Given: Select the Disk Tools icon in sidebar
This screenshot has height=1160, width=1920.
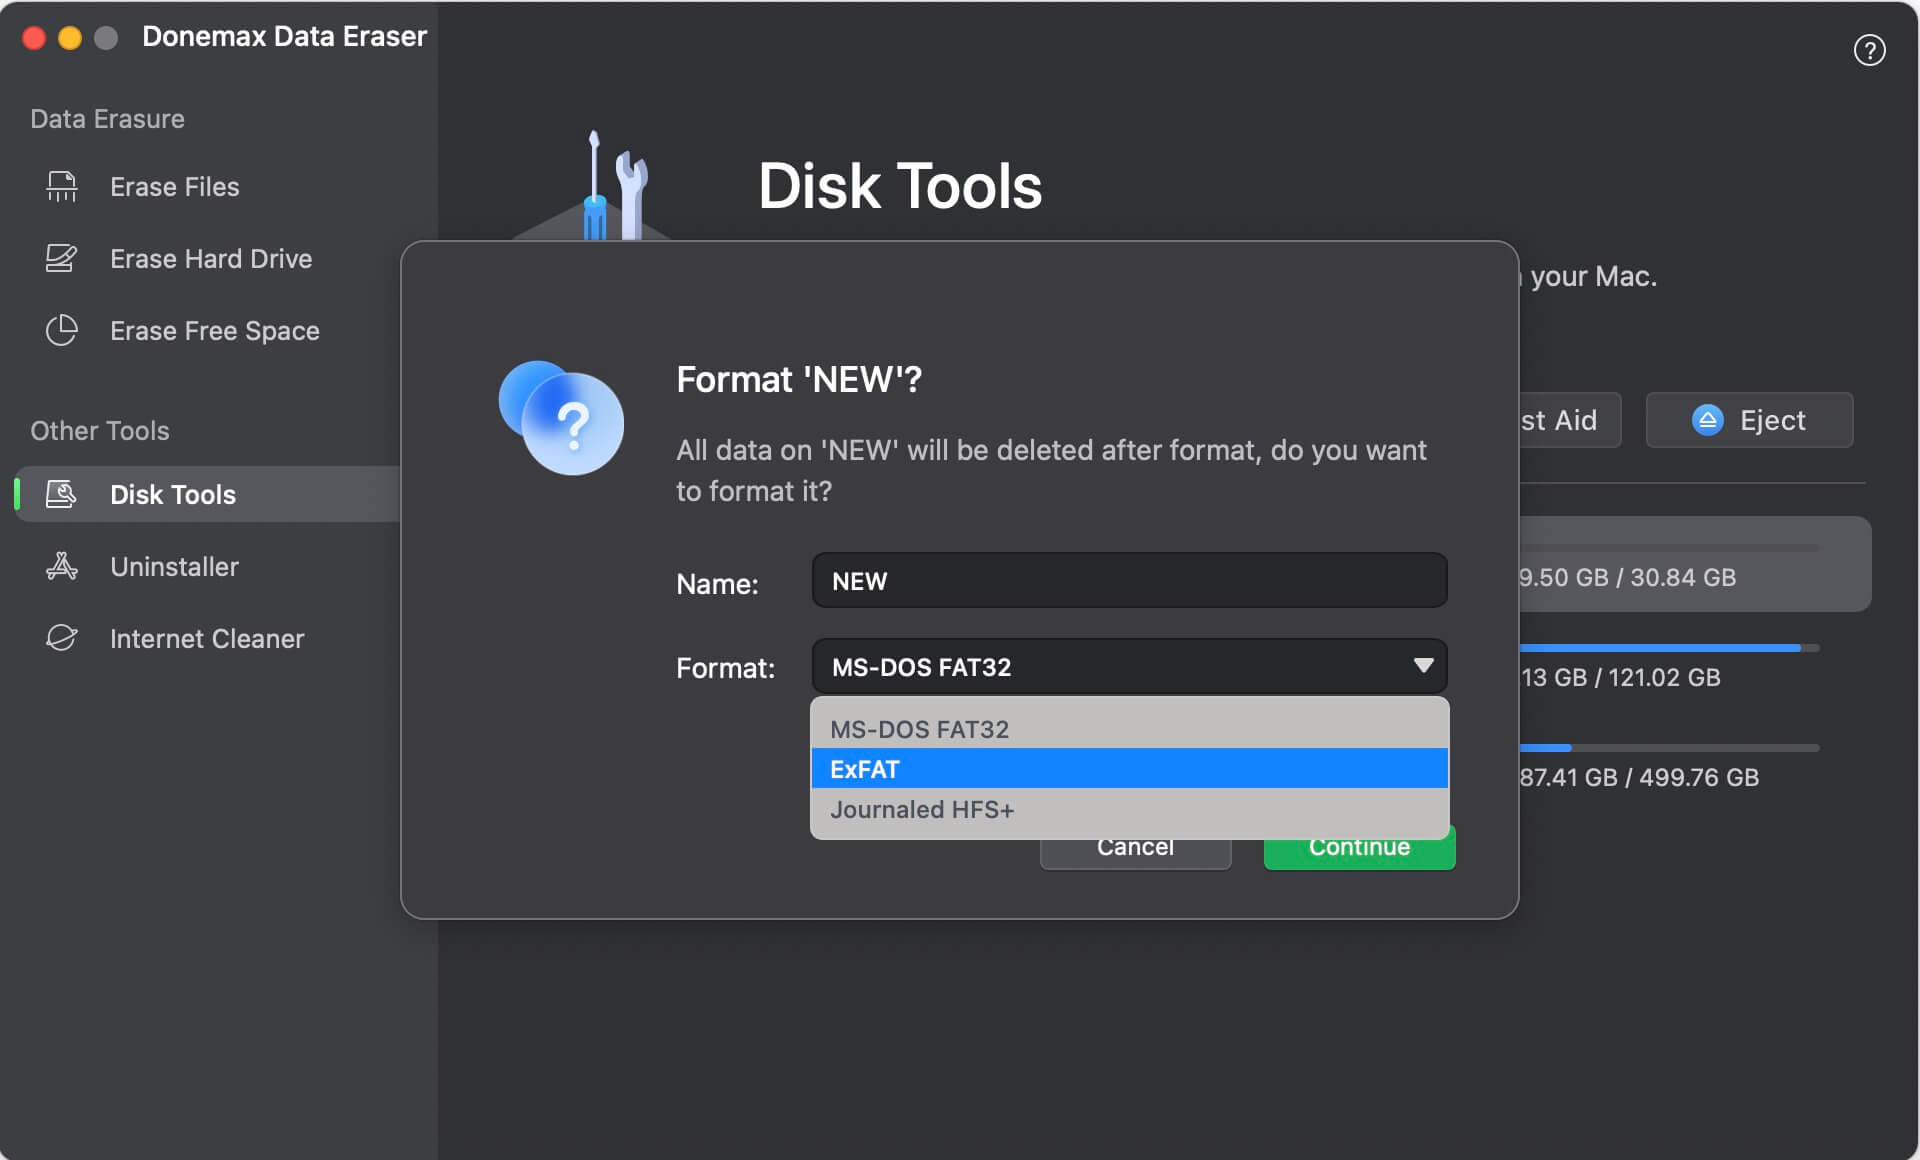Looking at the screenshot, I should pos(61,494).
